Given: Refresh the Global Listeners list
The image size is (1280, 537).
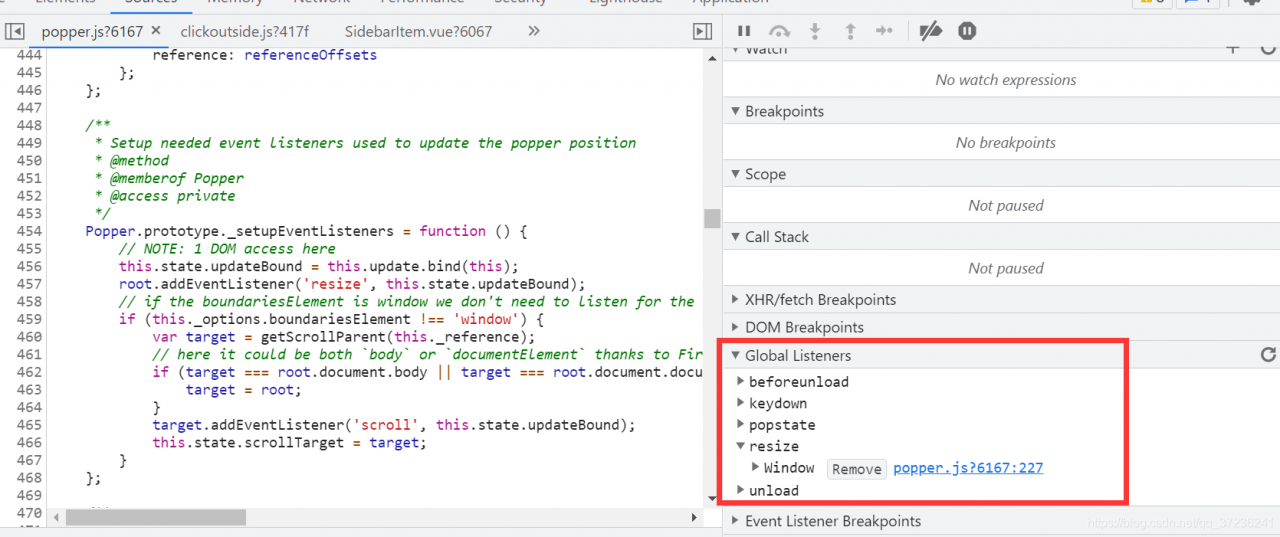Looking at the screenshot, I should [1268, 355].
